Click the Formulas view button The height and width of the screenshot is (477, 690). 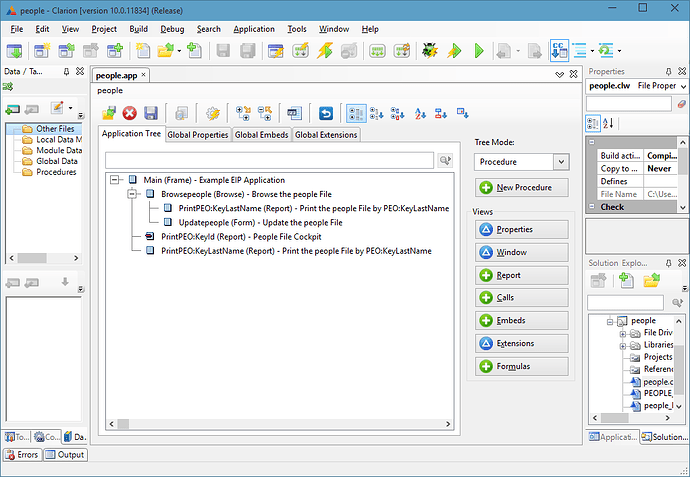coord(521,367)
